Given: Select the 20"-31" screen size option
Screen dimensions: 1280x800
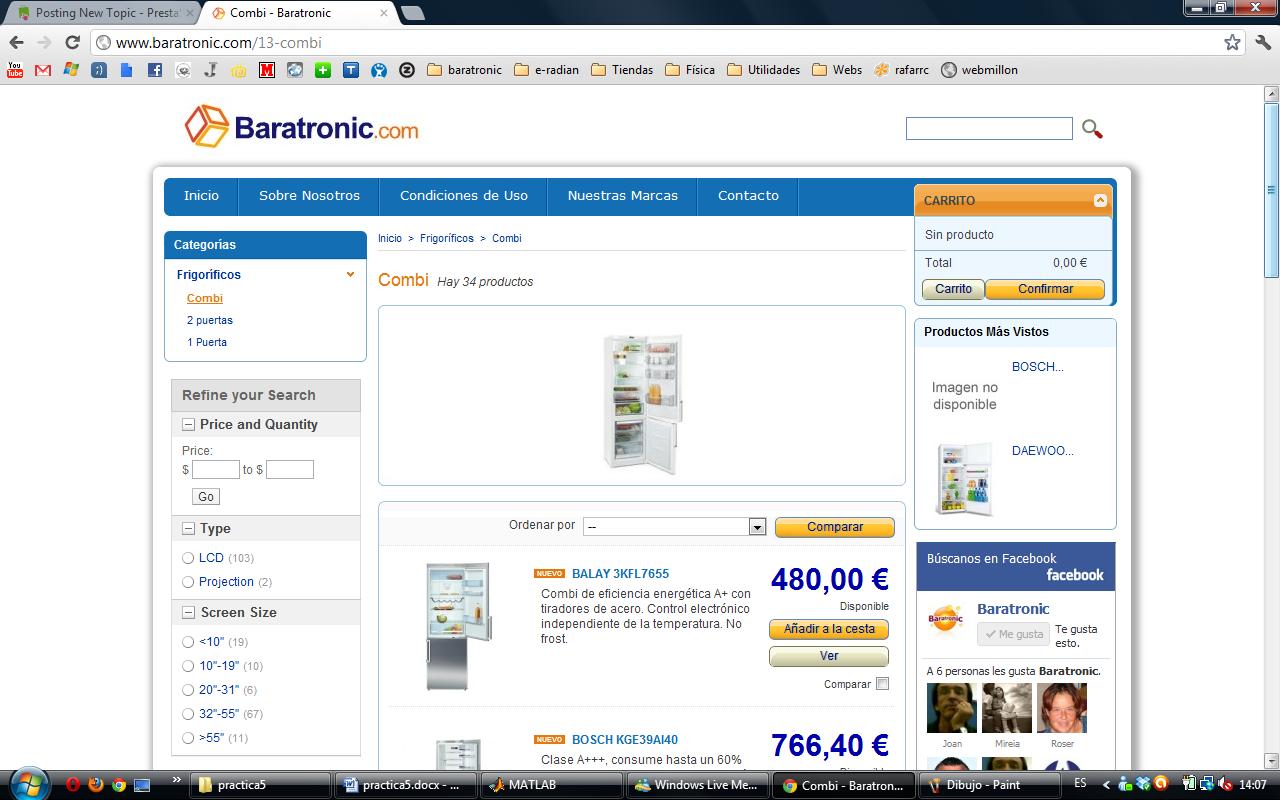Looking at the screenshot, I should click(x=188, y=690).
